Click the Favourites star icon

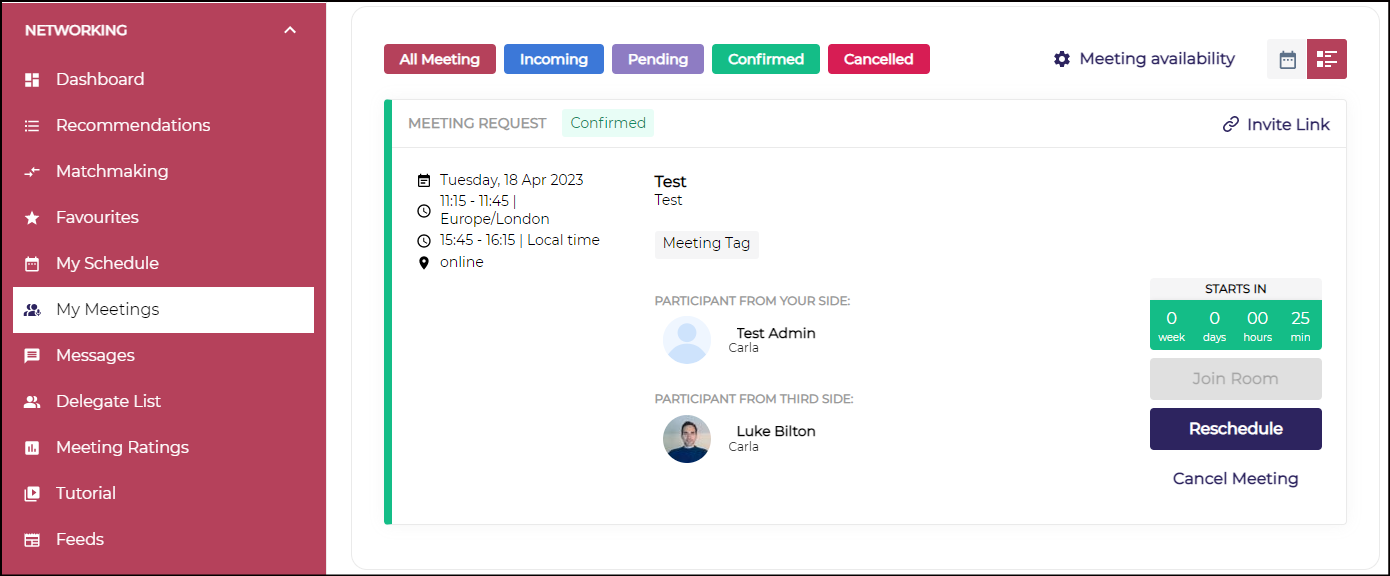(32, 218)
